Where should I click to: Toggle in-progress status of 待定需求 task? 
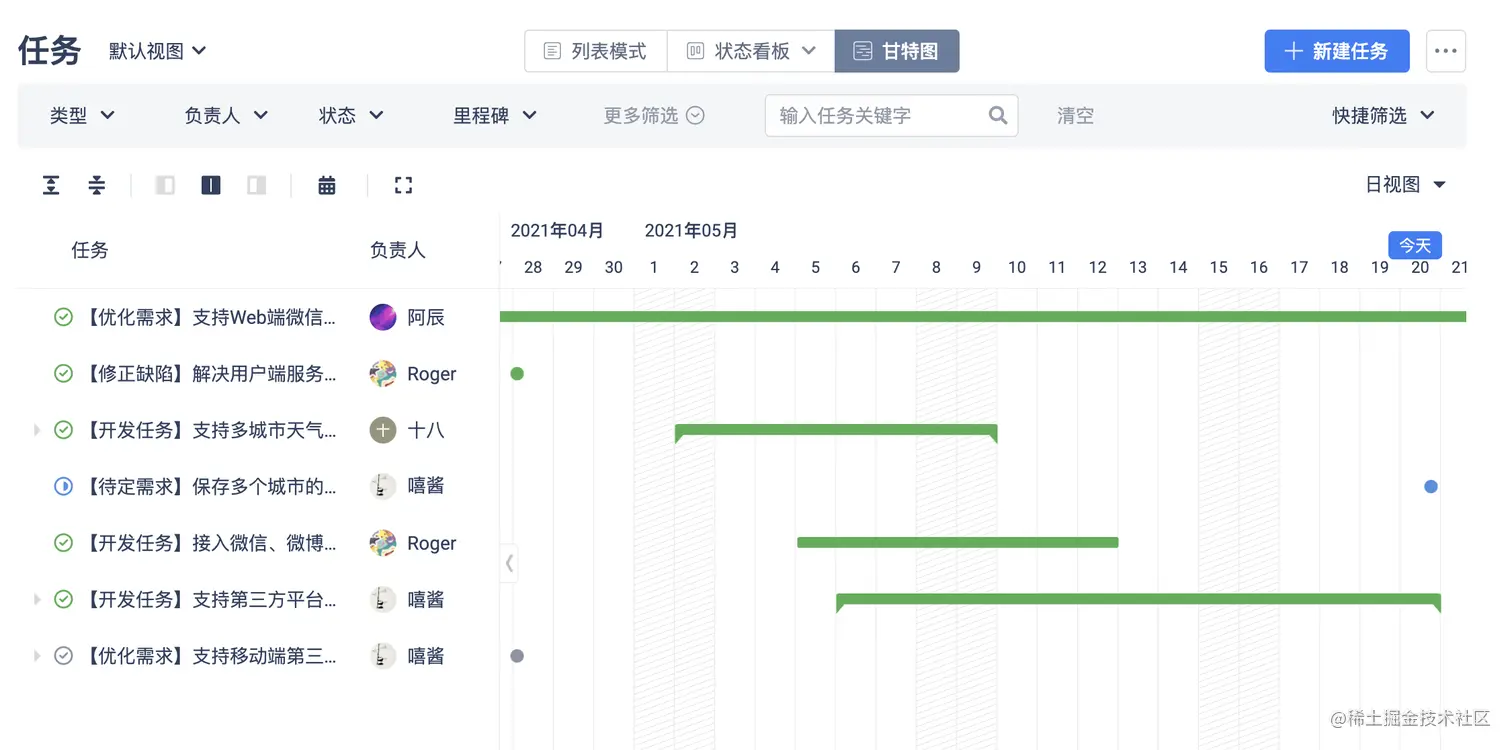(63, 486)
